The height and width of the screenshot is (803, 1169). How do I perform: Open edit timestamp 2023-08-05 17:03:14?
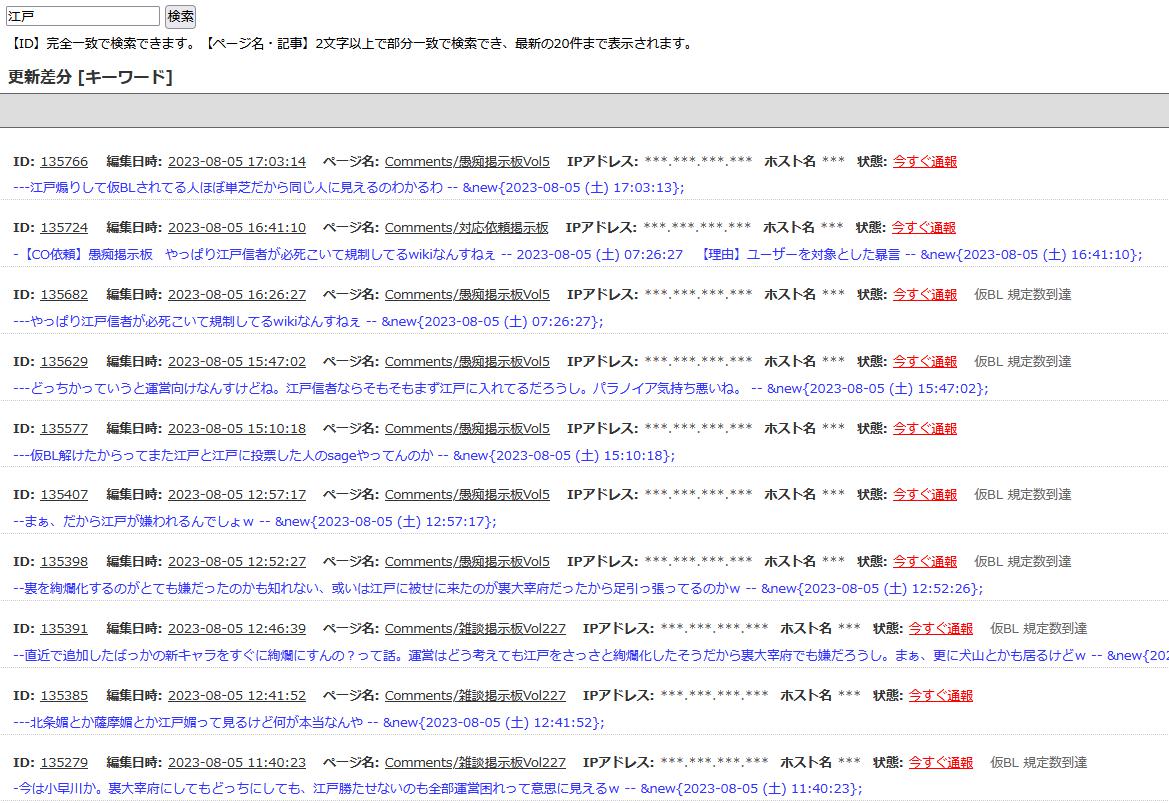237,162
